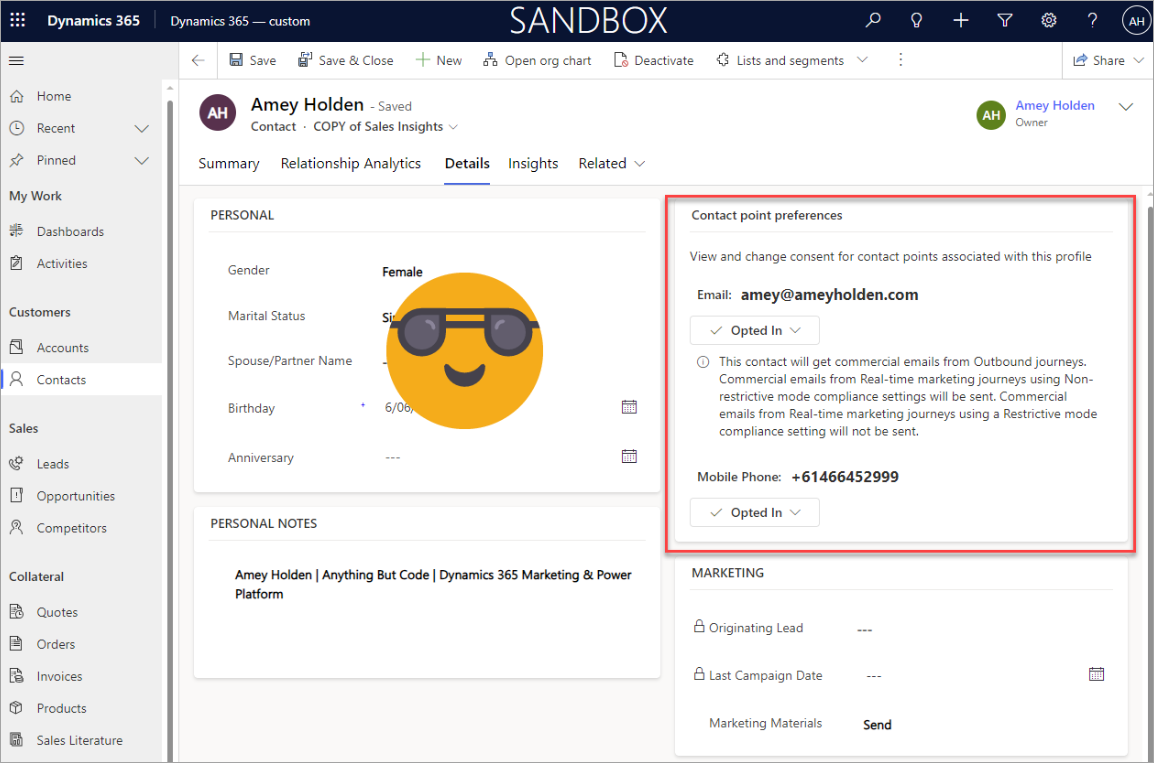This screenshot has width=1154, height=763.
Task: Click the search magnifier icon
Action: click(x=873, y=21)
